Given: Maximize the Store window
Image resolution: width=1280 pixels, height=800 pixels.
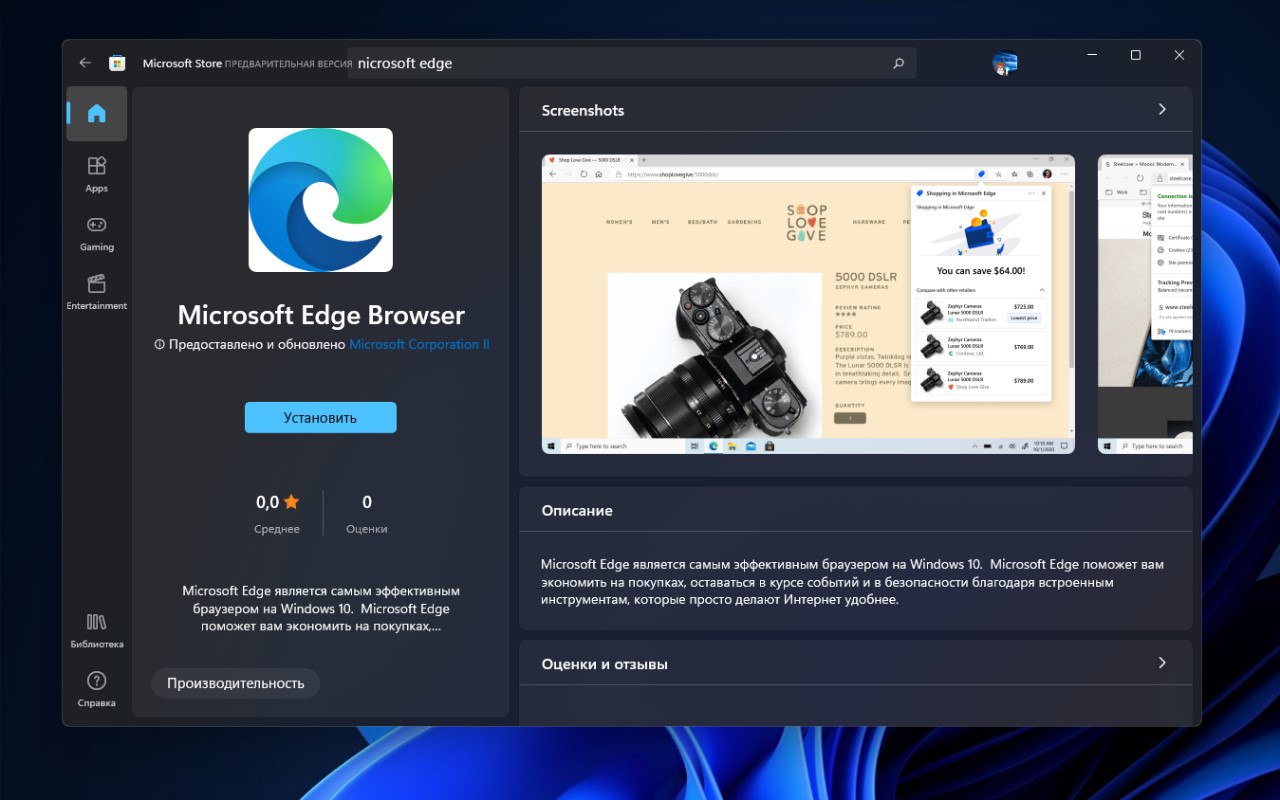Looking at the screenshot, I should pos(1135,55).
